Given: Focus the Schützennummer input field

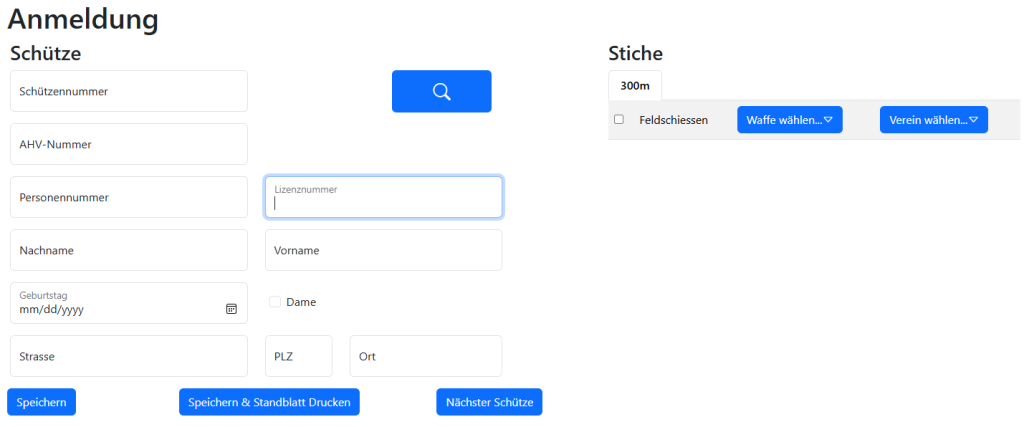Looking at the screenshot, I should click(x=129, y=91).
